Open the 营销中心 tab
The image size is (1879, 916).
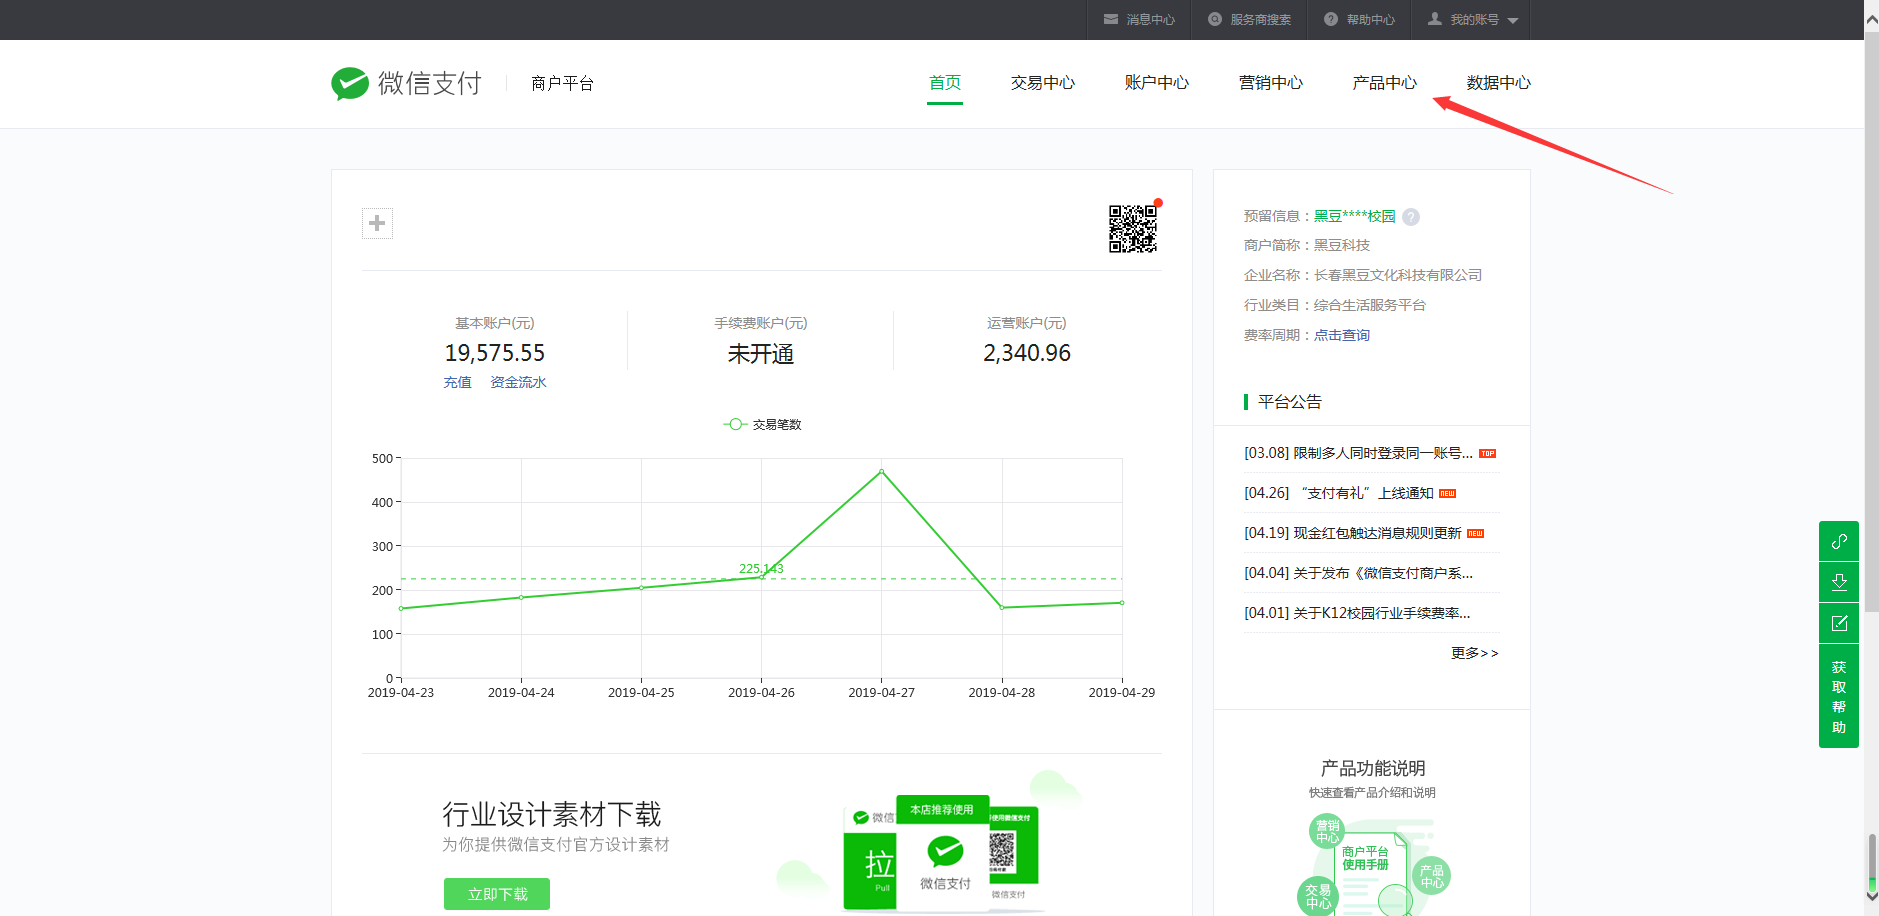(x=1271, y=83)
